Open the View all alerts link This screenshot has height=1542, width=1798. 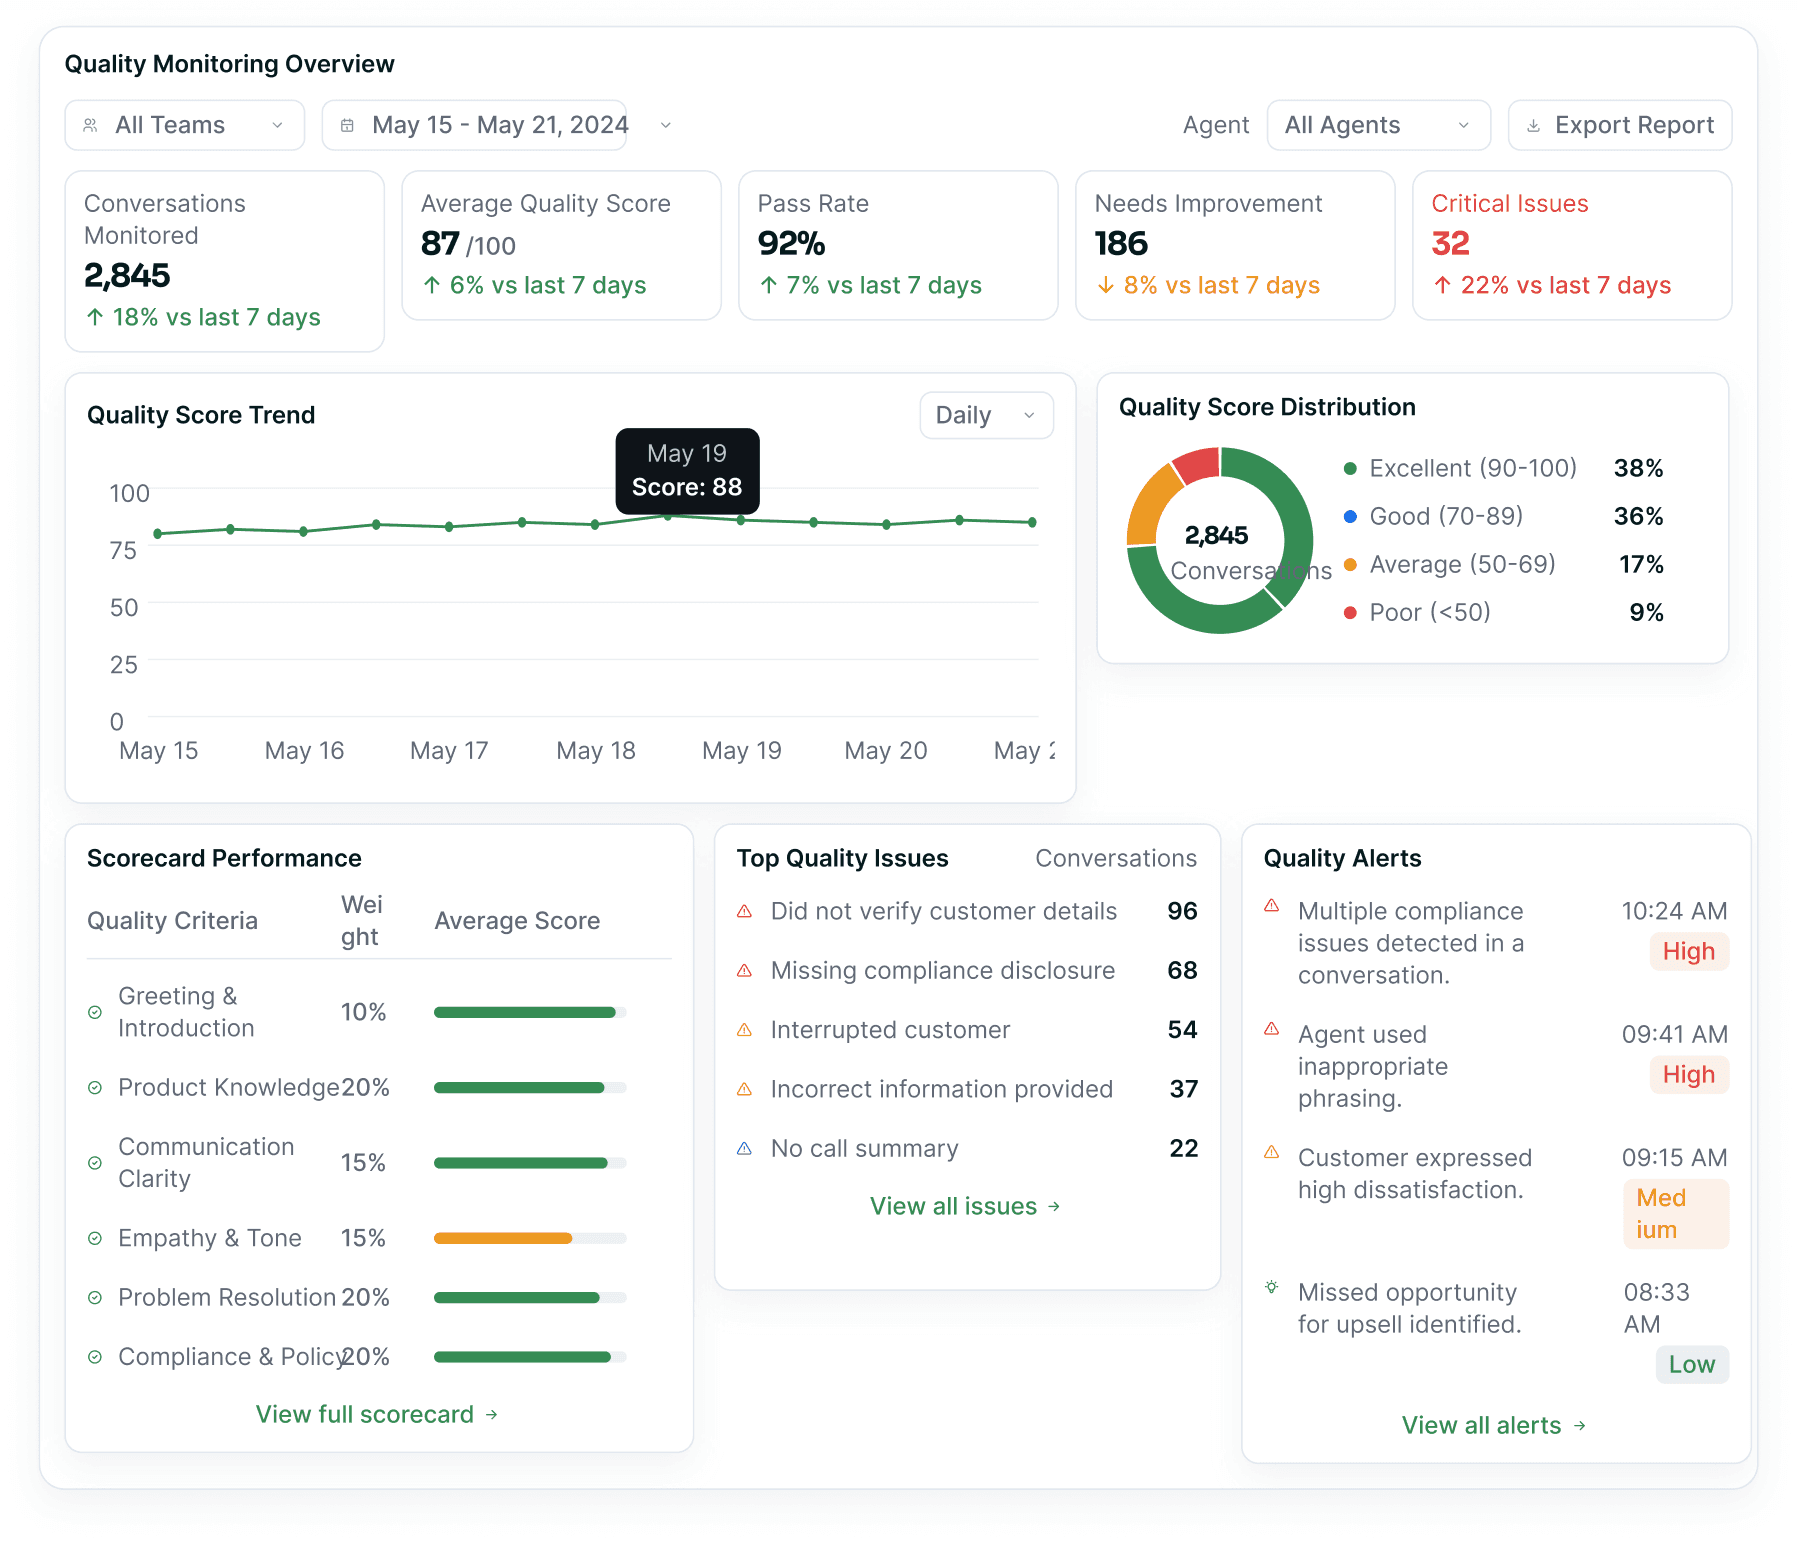pos(1495,1425)
